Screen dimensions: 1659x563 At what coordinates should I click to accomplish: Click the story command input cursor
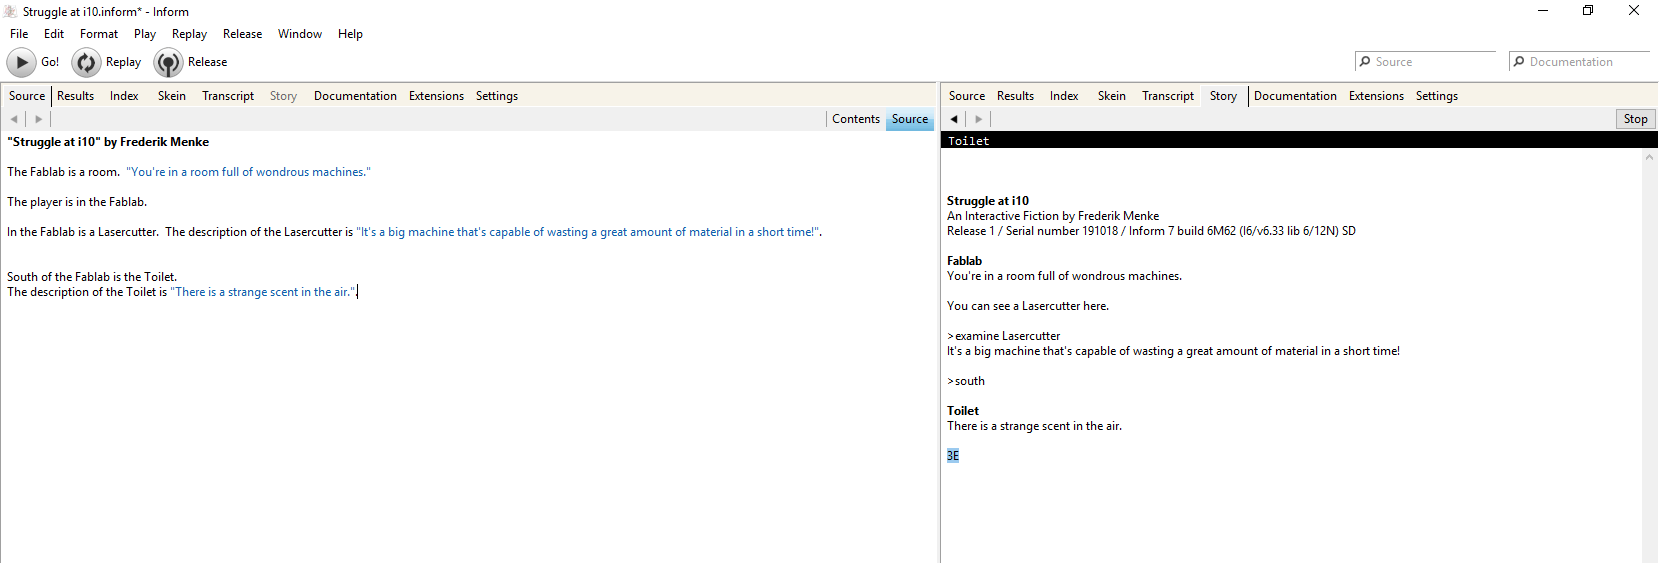click(953, 456)
